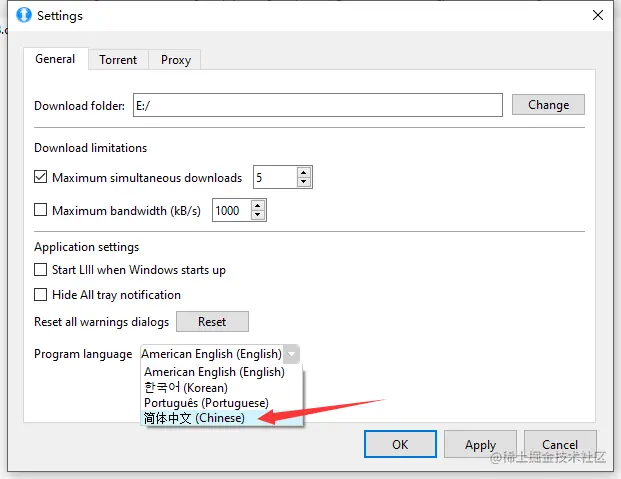Increase maximum simultaneous downloads with up arrow
Image resolution: width=621 pixels, height=479 pixels.
point(304,172)
